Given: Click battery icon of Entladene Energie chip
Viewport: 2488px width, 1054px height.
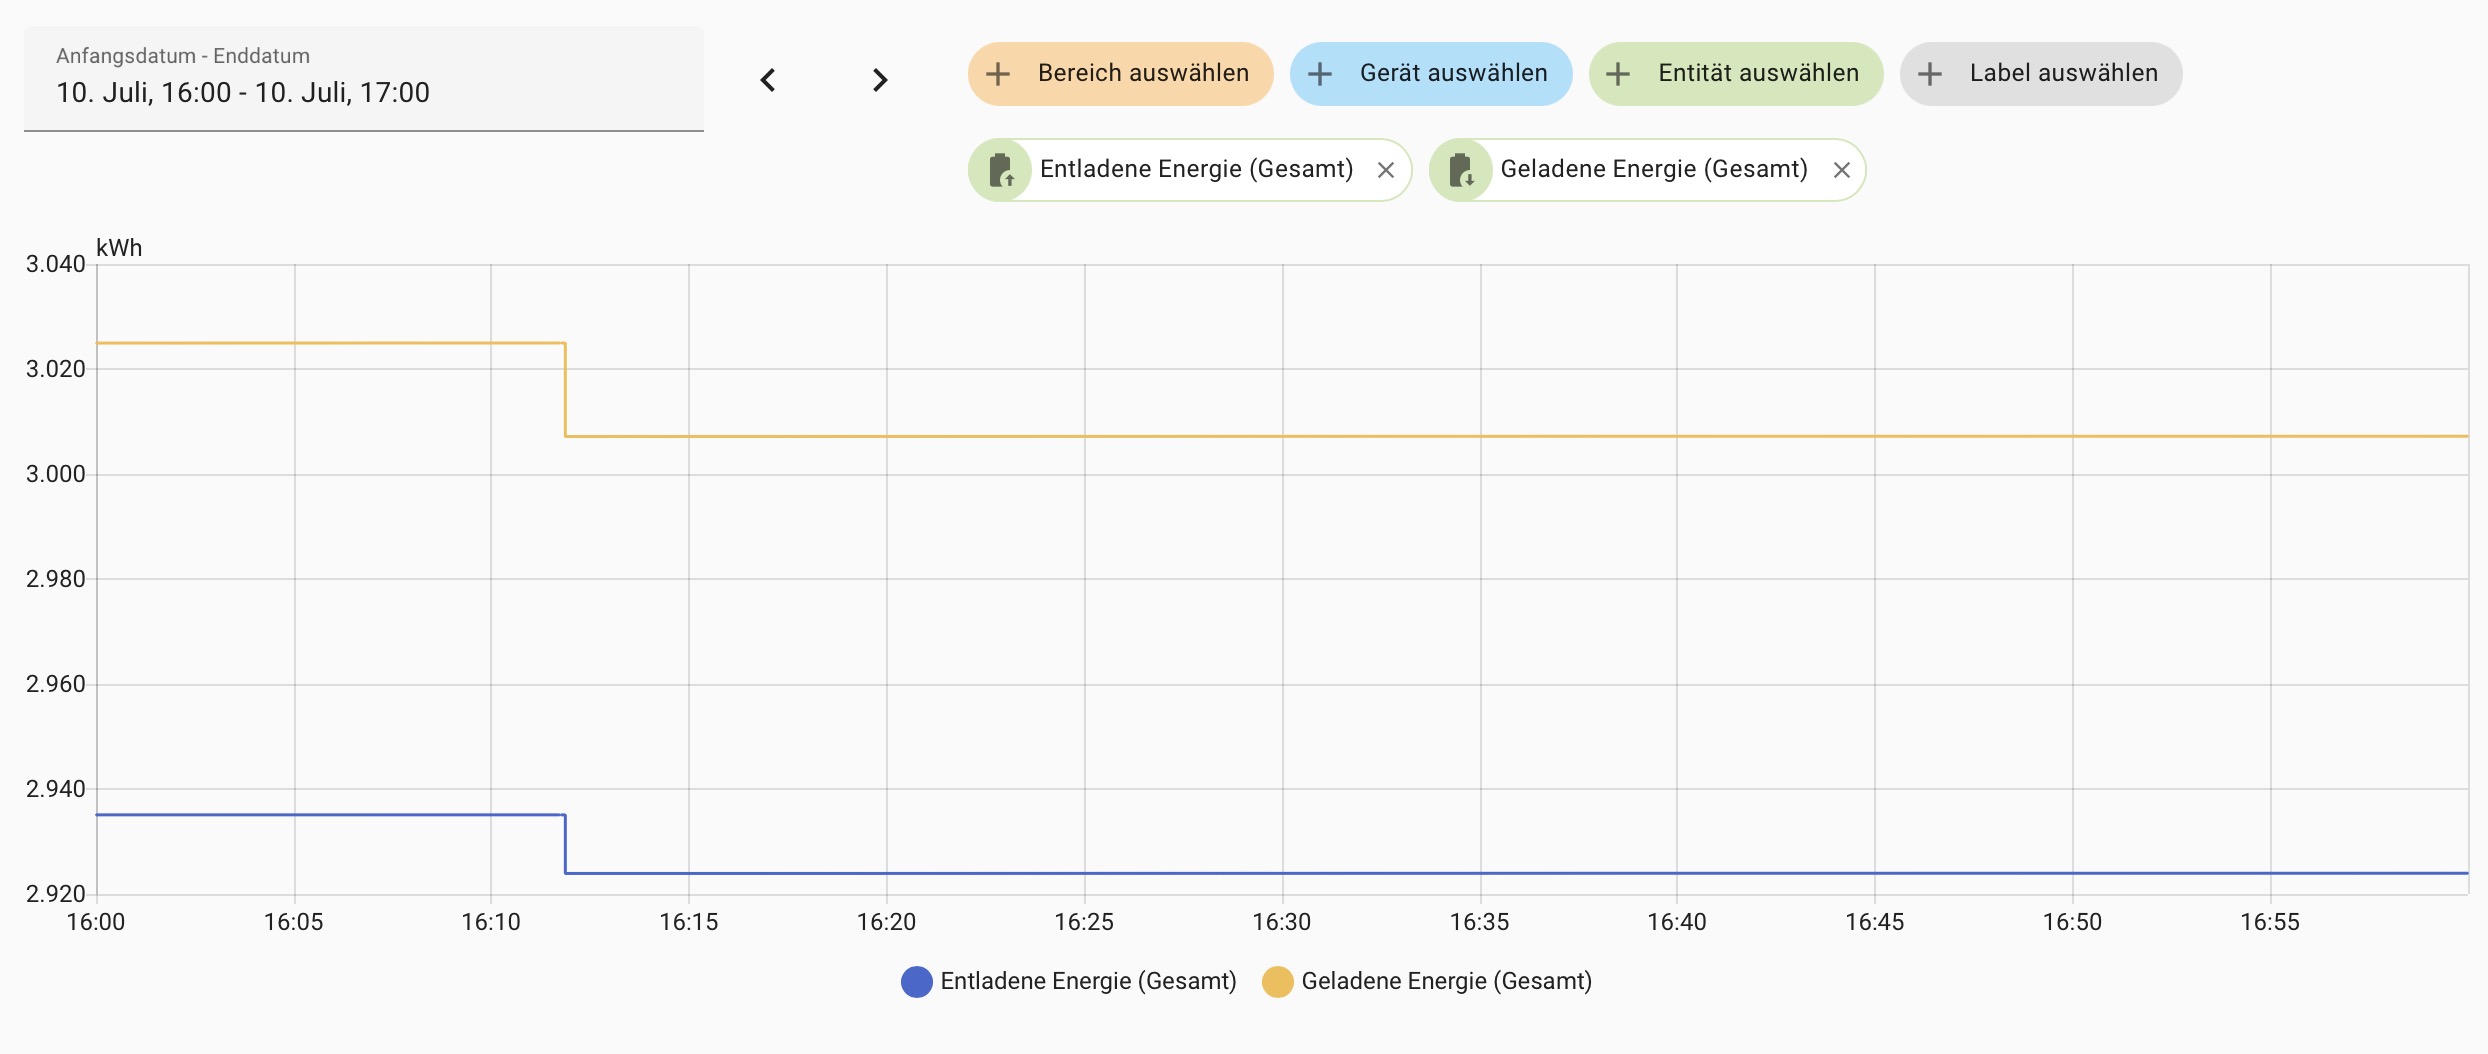Looking at the screenshot, I should (1001, 170).
